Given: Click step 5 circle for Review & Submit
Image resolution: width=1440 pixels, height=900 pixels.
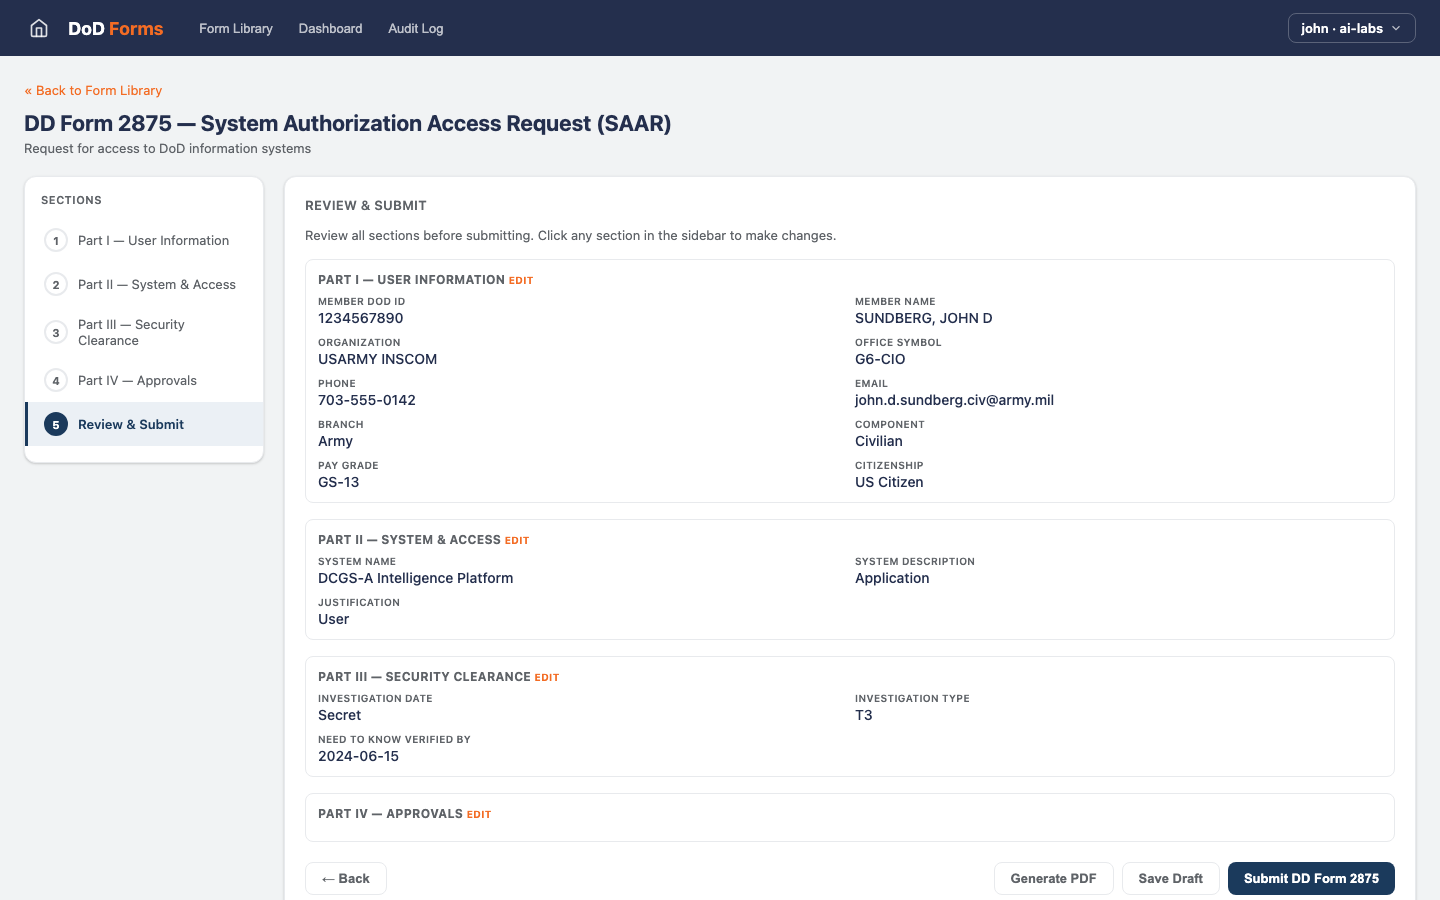Looking at the screenshot, I should [x=56, y=425].
